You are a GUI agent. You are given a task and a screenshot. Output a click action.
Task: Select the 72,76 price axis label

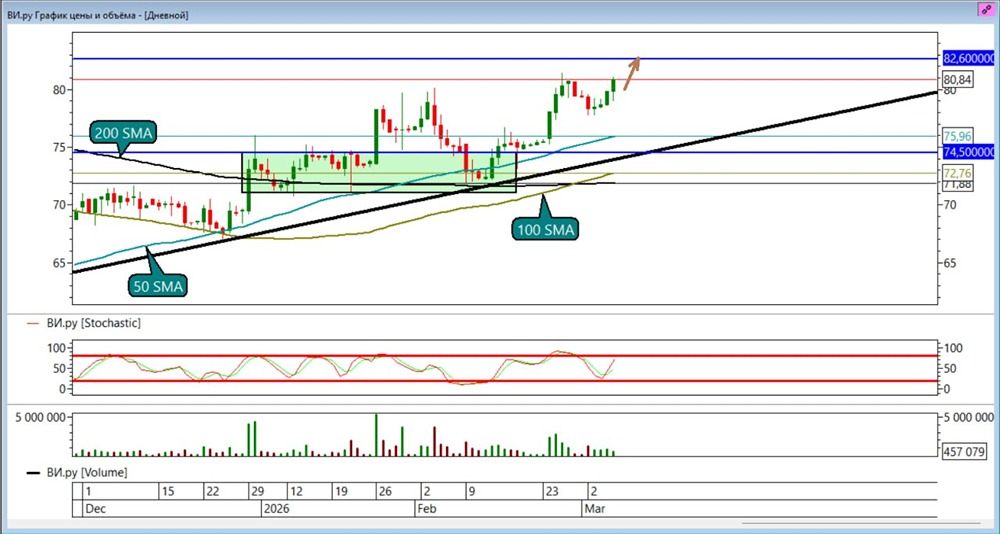pos(957,173)
